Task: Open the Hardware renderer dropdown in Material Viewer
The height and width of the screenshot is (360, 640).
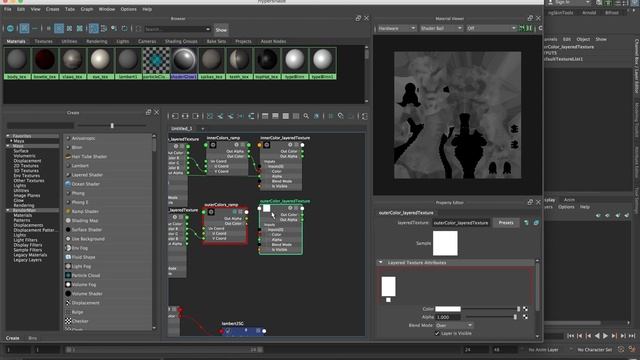Action: point(396,29)
